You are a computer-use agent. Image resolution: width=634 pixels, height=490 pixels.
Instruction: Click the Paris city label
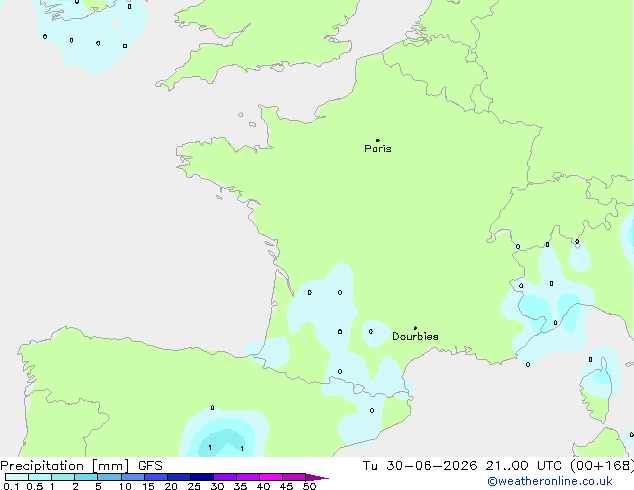coord(378,149)
